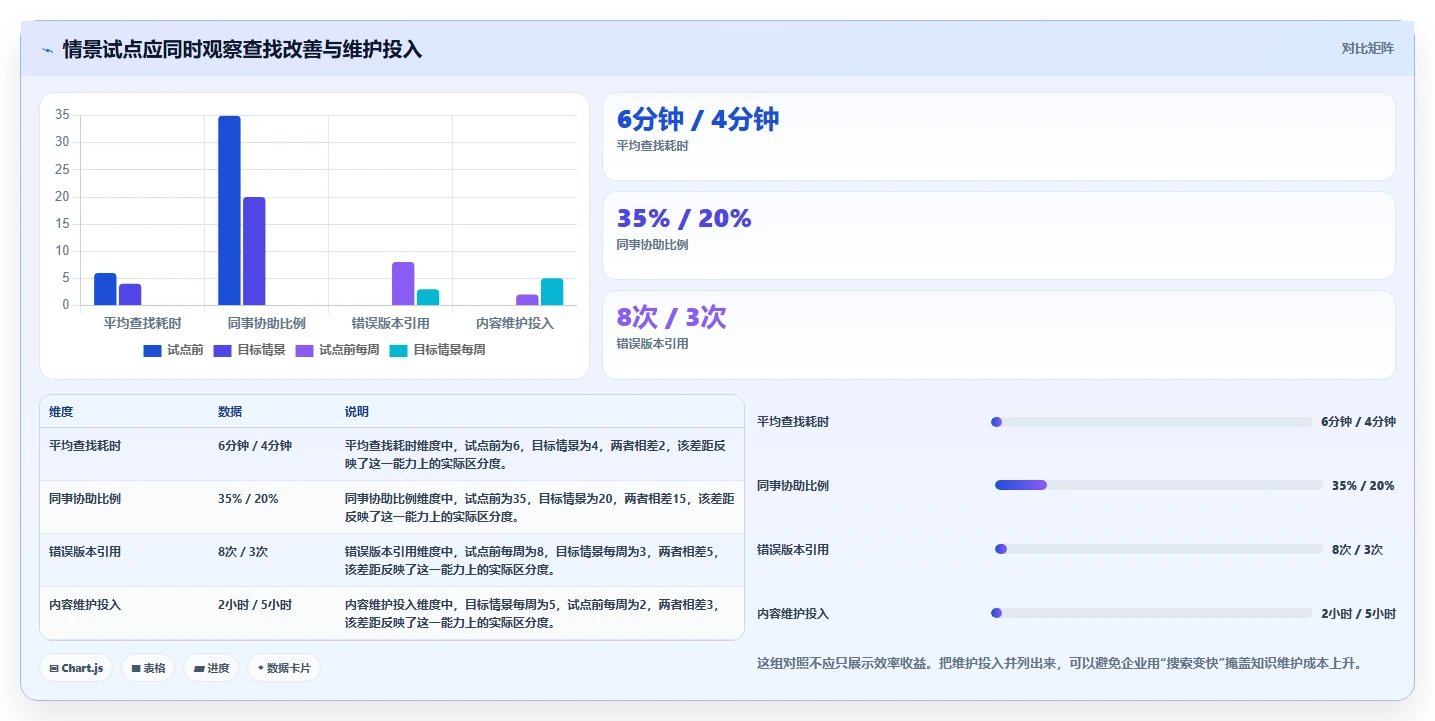Click the 内容维护投入 x-axis label in chart

514,323
